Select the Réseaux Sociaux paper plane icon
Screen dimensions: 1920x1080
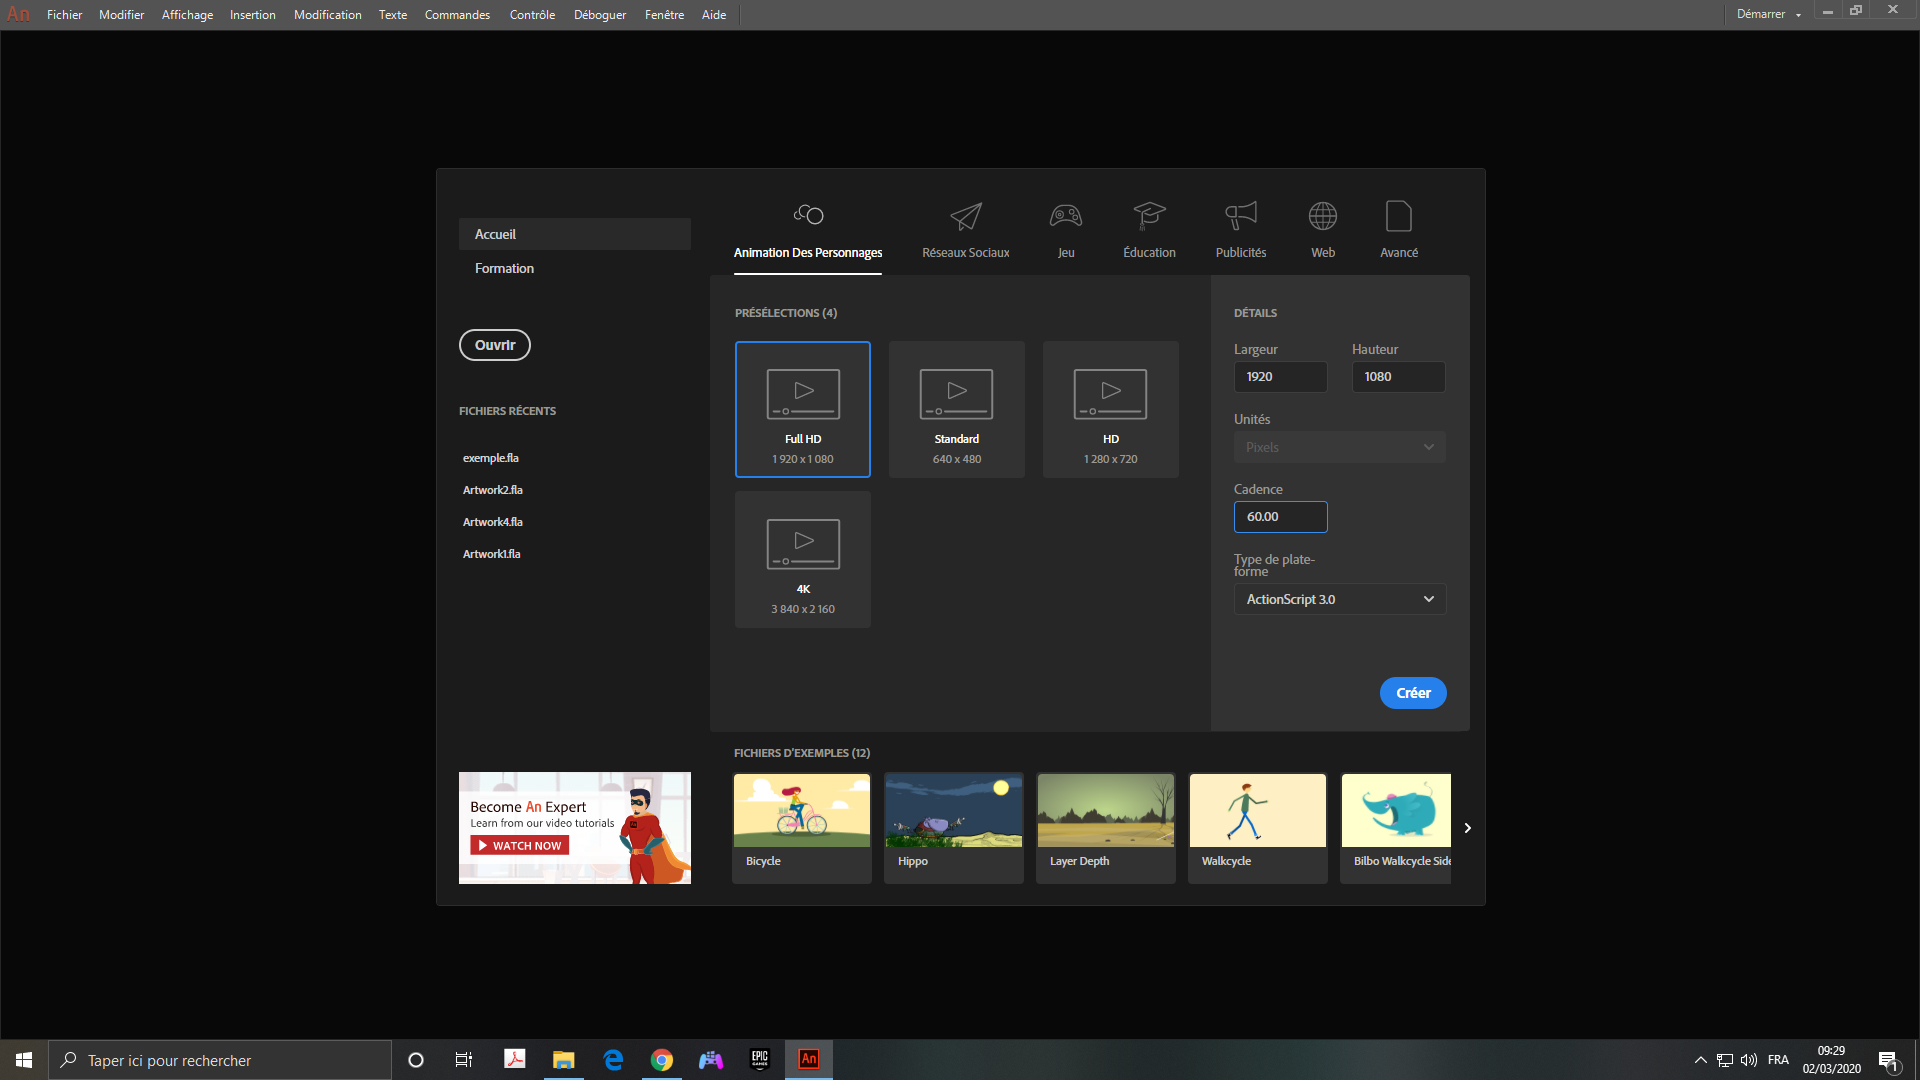pyautogui.click(x=965, y=217)
